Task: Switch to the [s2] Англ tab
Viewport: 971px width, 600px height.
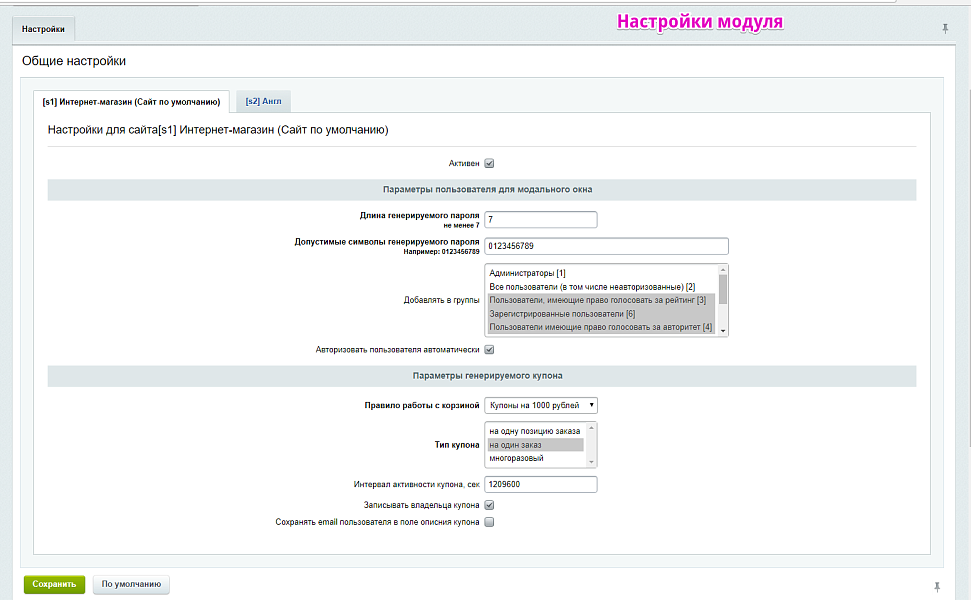Action: 263,101
